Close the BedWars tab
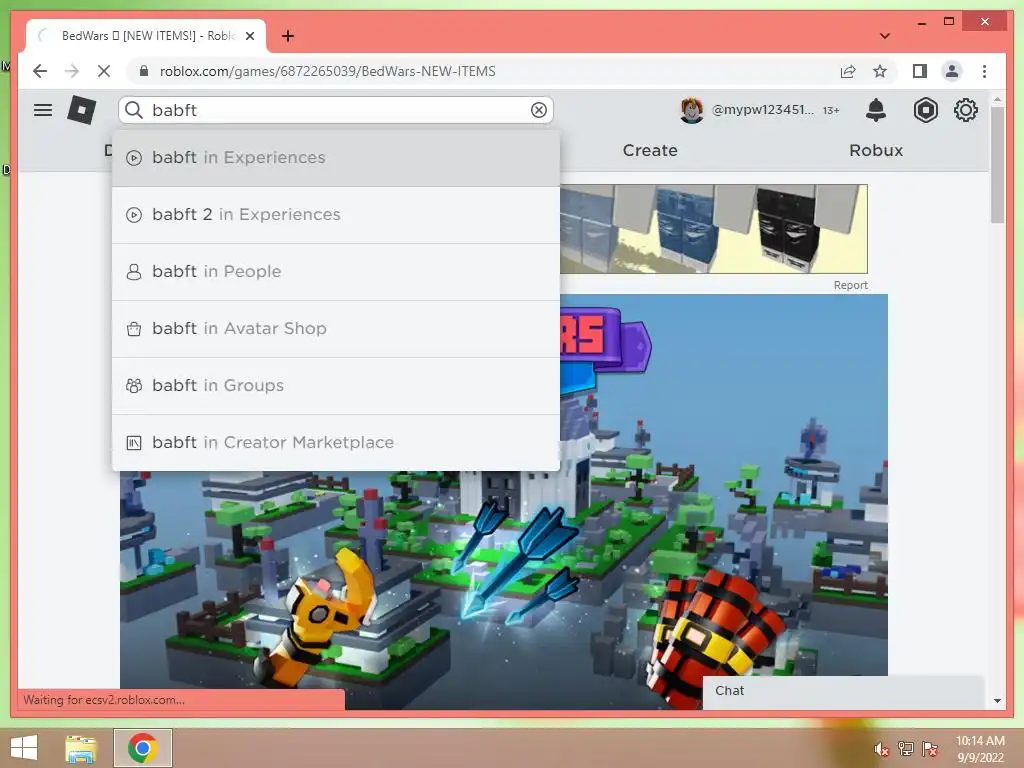This screenshot has height=768, width=1024. click(249, 36)
